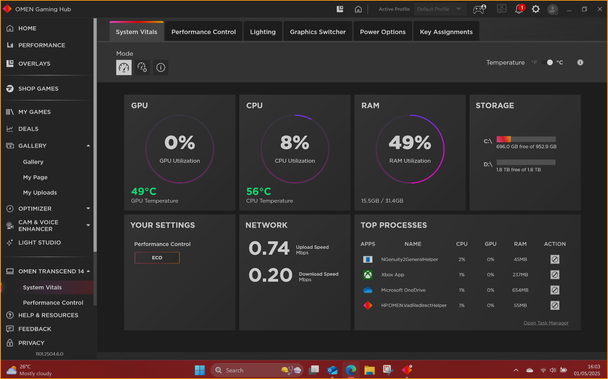This screenshot has height=379, width=608.
Task: Switch to Key Assignments tab
Action: pyautogui.click(x=446, y=32)
